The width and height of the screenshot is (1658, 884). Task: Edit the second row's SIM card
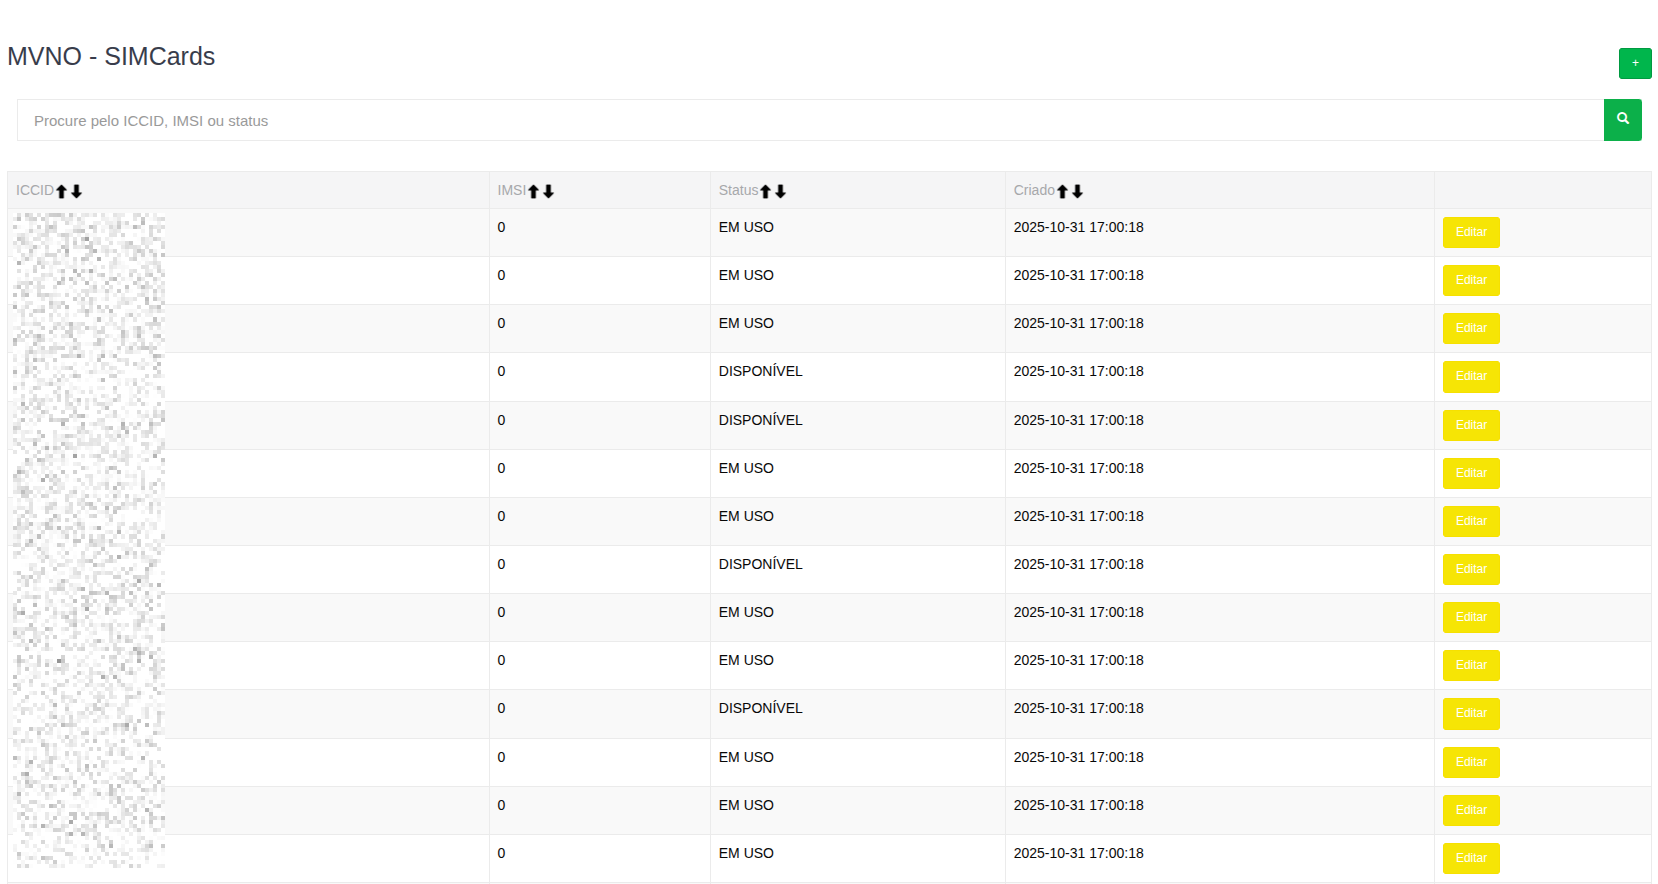click(1470, 280)
